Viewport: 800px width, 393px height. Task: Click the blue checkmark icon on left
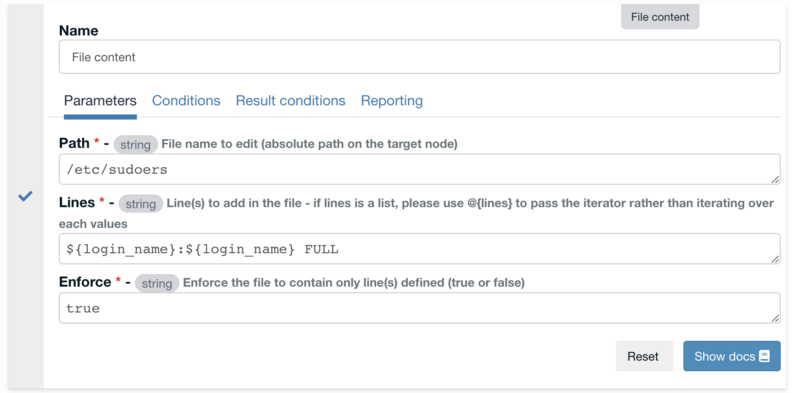pos(26,196)
